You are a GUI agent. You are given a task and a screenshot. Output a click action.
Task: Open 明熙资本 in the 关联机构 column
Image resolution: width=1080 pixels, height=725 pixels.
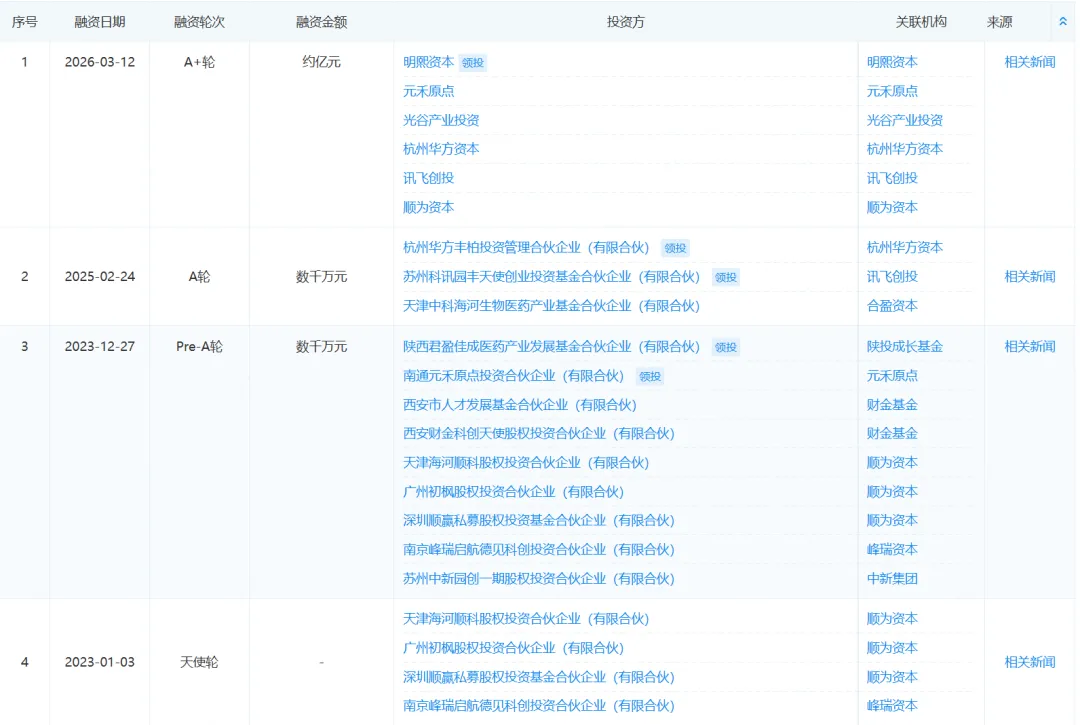coord(892,62)
